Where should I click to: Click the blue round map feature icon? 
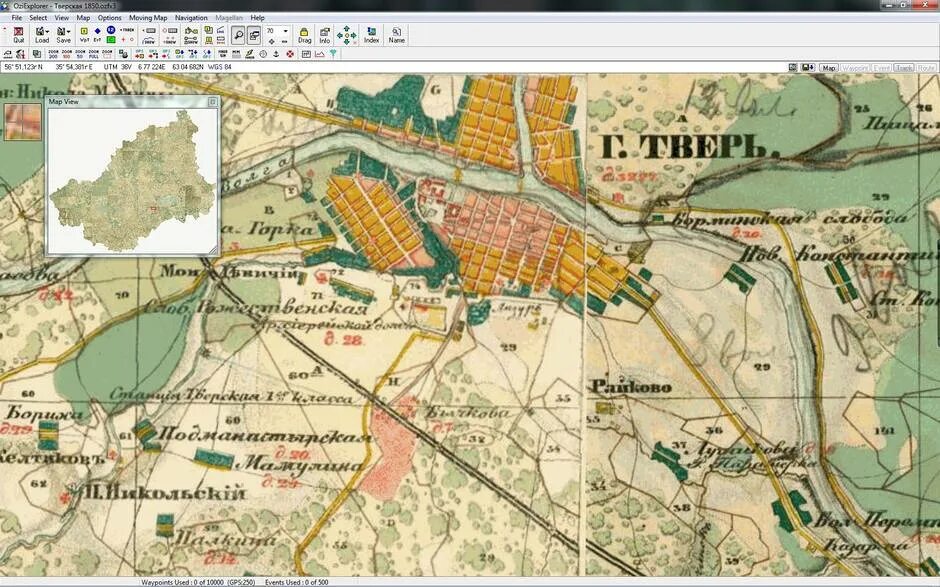111,30
